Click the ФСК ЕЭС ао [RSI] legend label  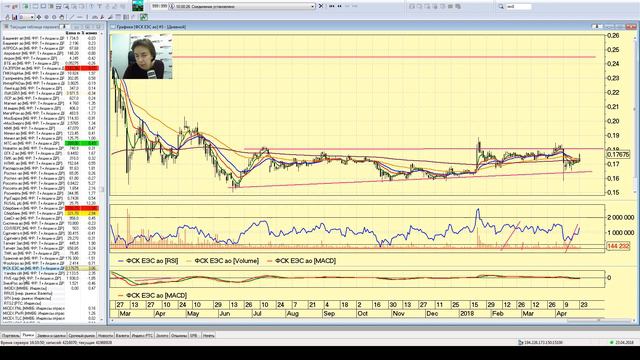[152, 260]
